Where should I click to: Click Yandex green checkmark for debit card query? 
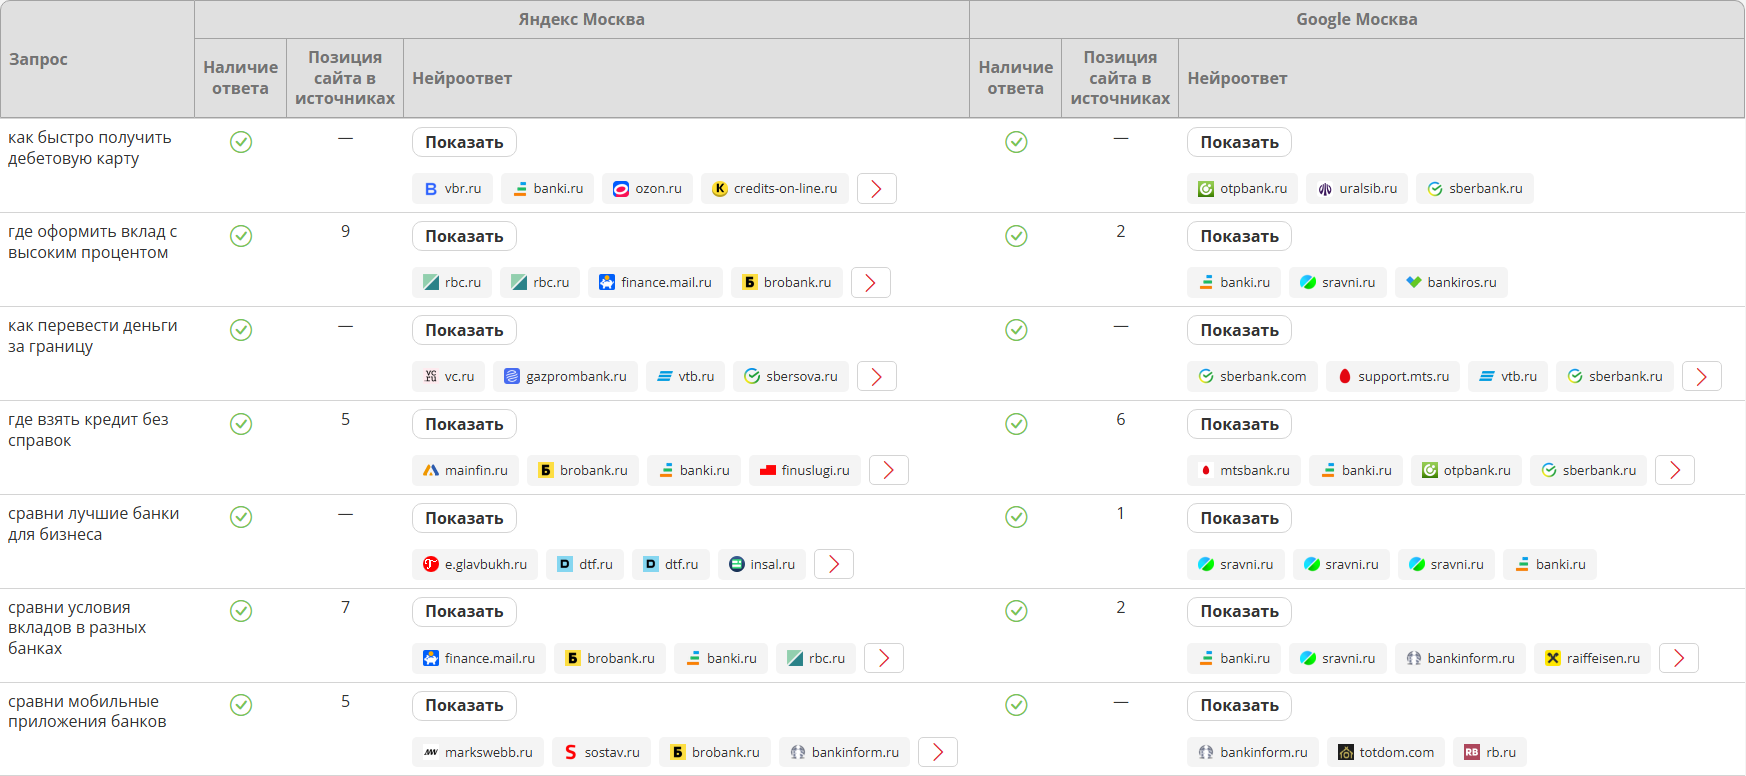(x=241, y=142)
